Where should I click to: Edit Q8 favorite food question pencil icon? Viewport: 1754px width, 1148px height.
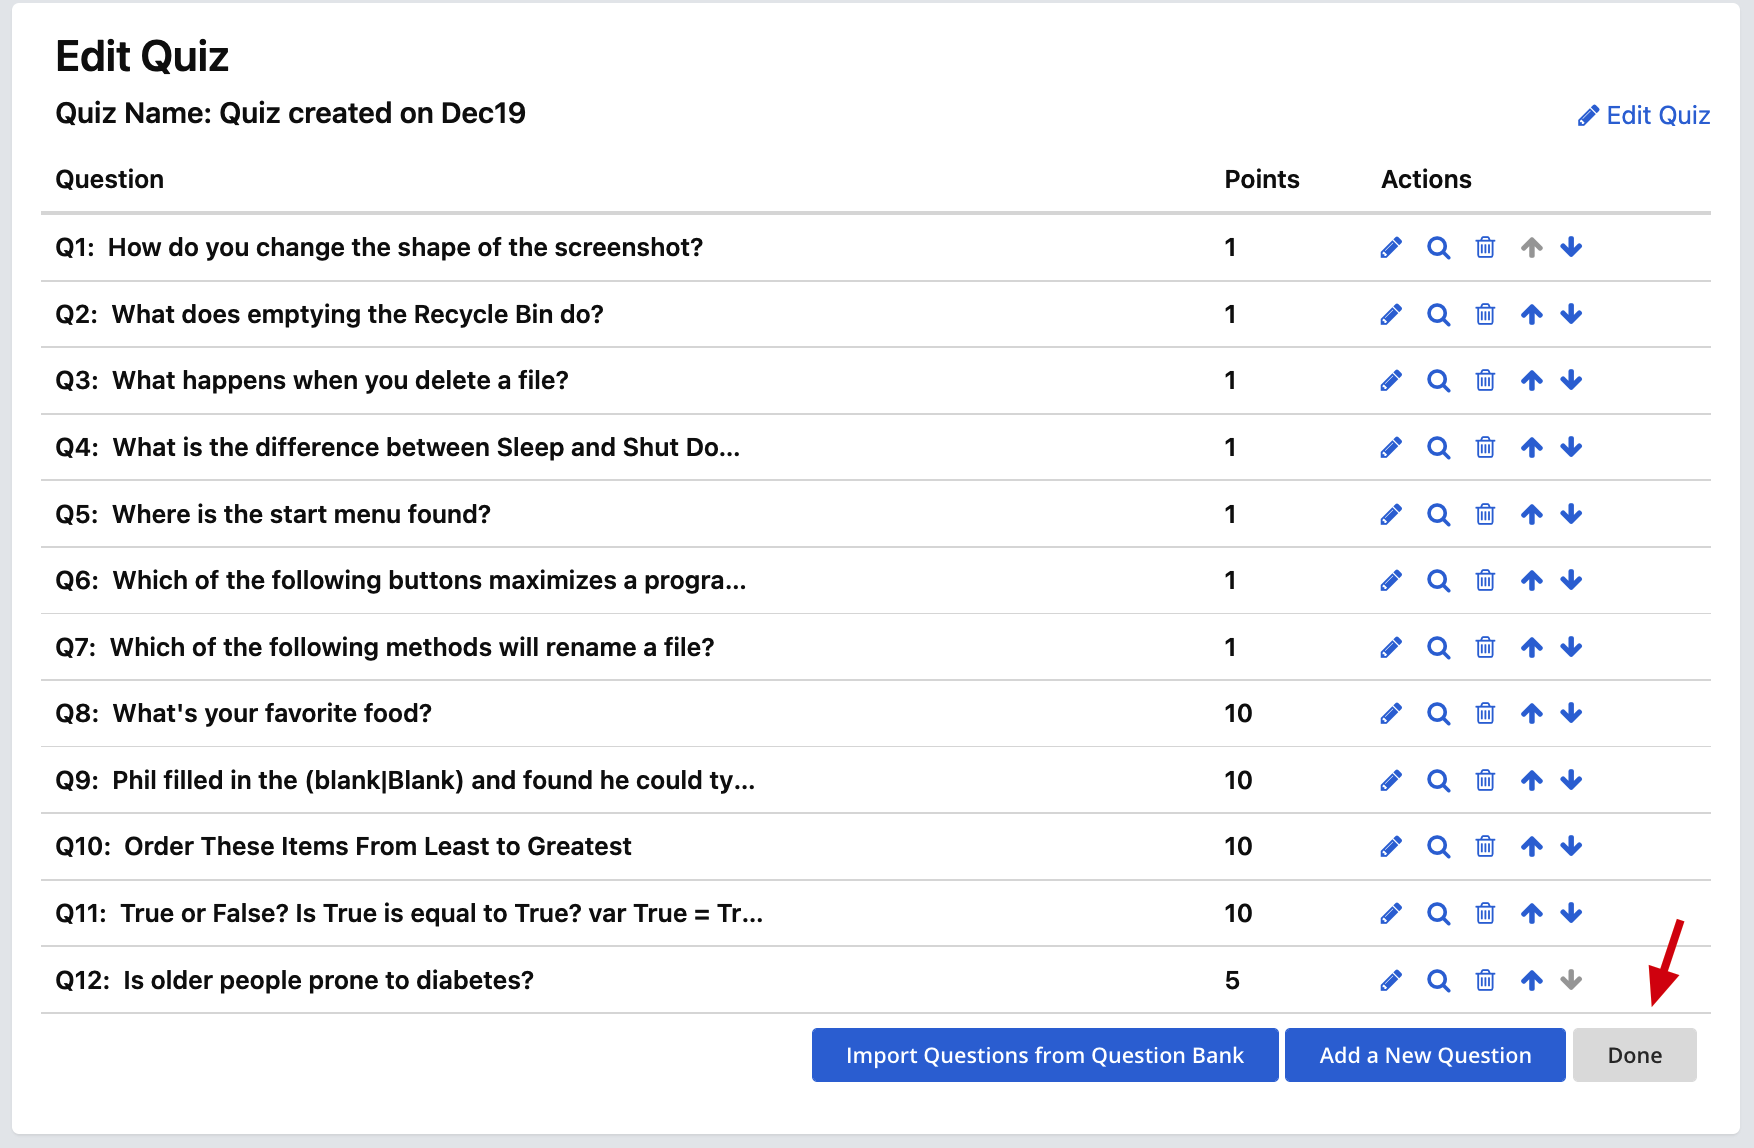pos(1391,713)
